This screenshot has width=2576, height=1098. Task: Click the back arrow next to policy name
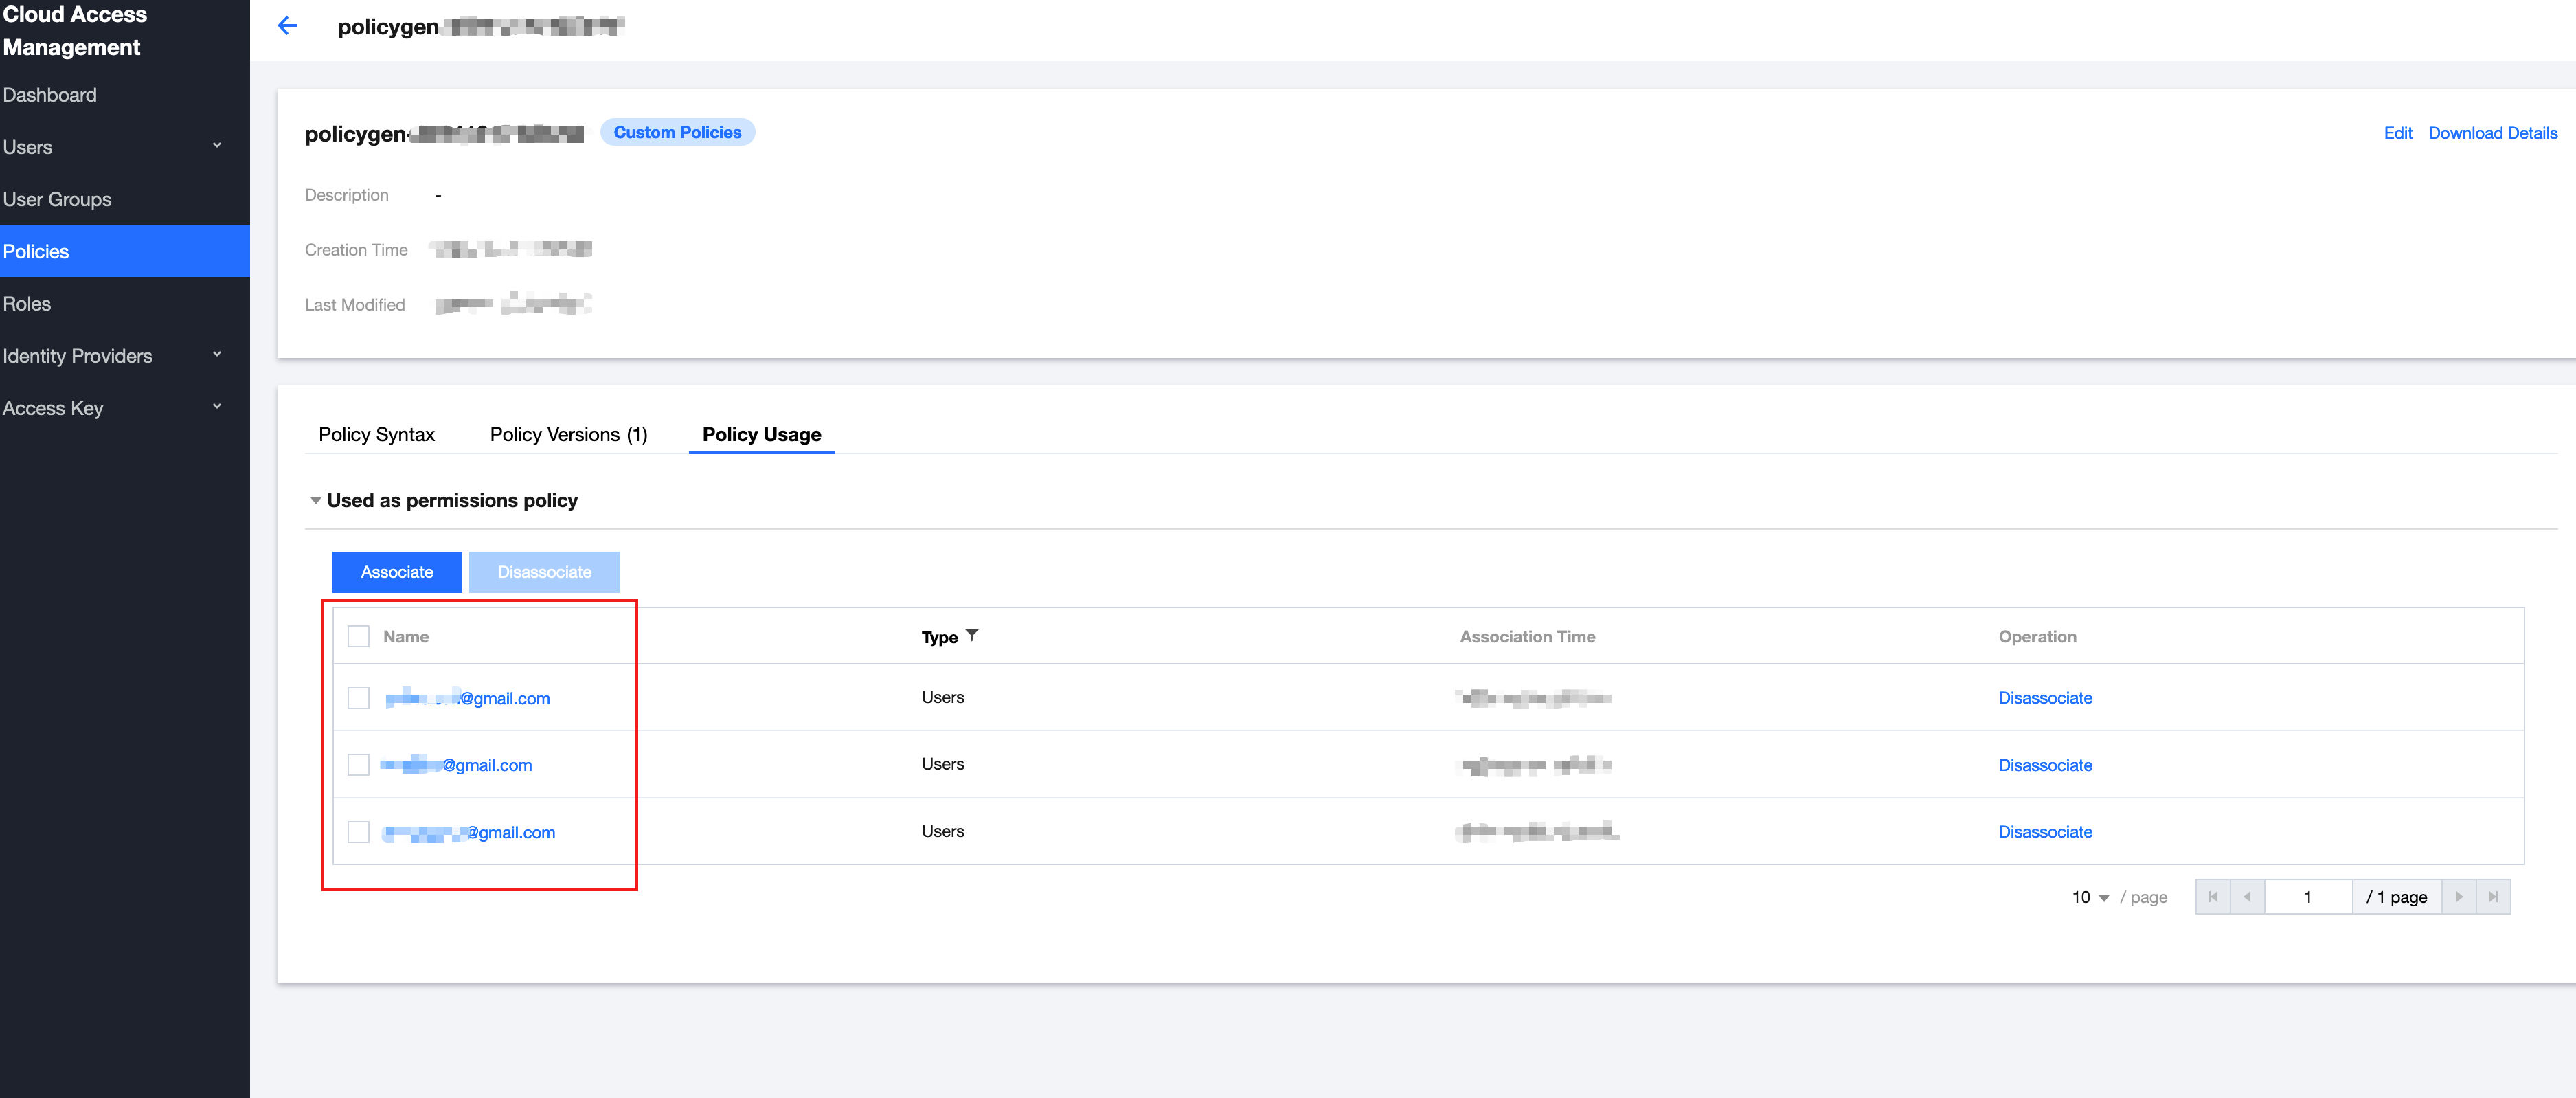[x=287, y=26]
